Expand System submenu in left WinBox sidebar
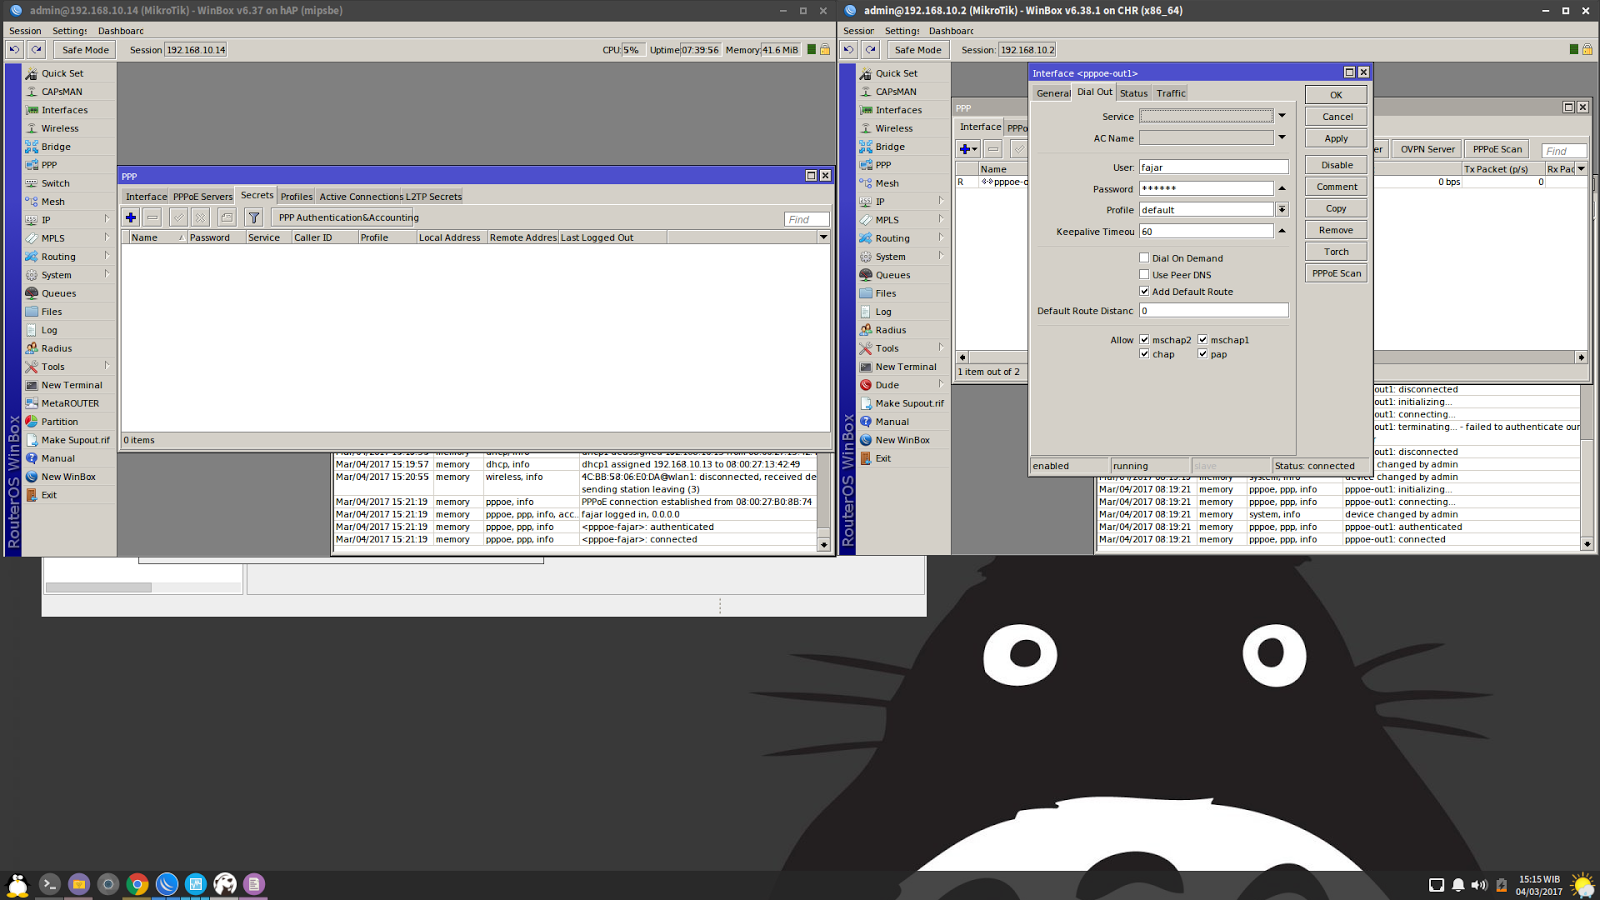This screenshot has height=900, width=1600. (x=107, y=274)
